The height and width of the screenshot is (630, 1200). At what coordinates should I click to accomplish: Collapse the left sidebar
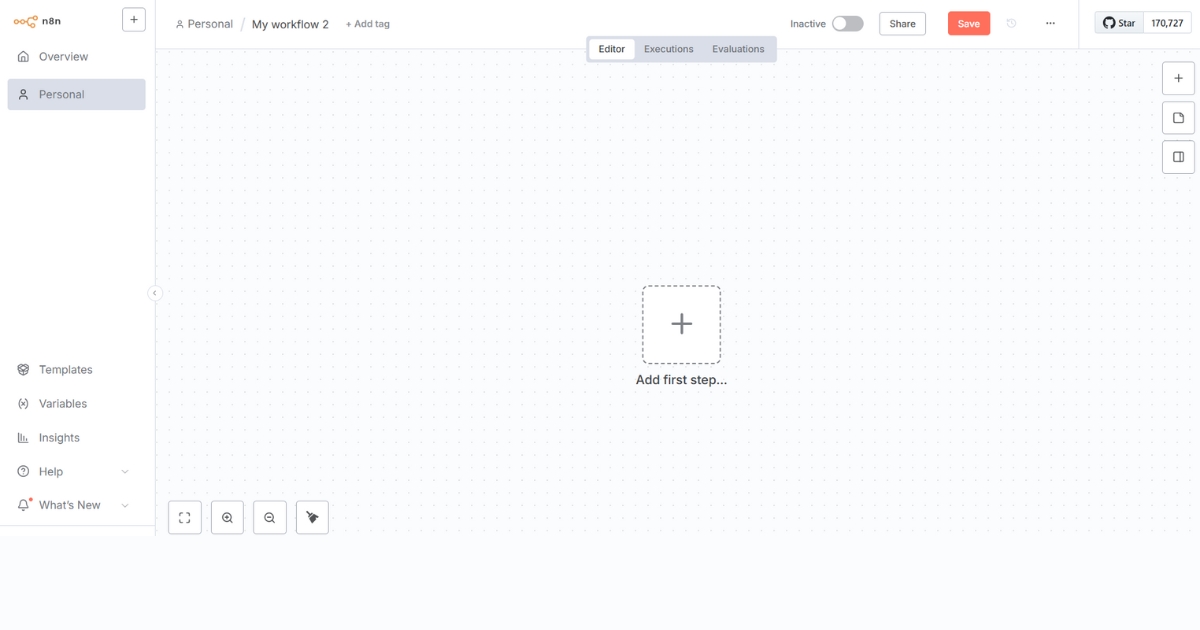155,293
